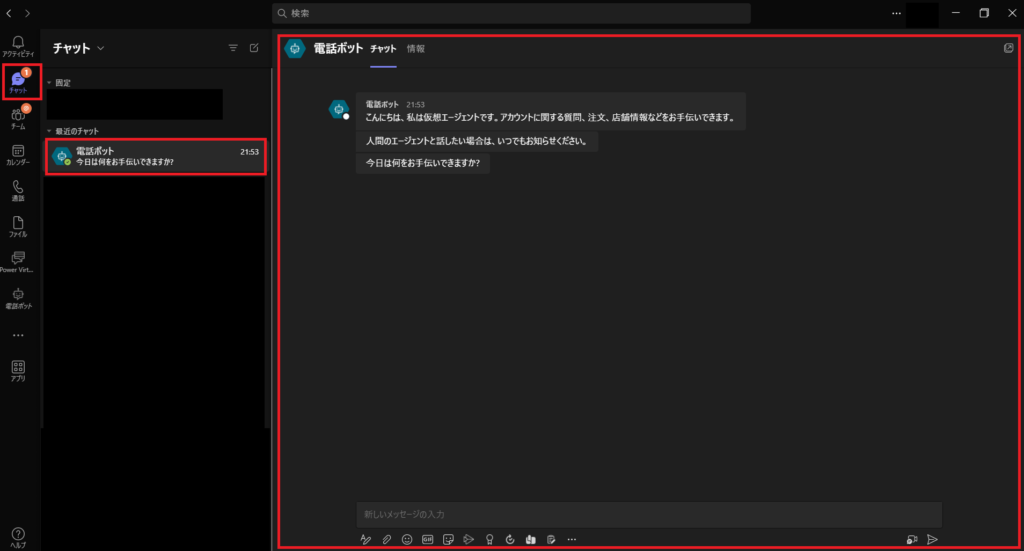Go back with the left arrow

click(x=9, y=13)
